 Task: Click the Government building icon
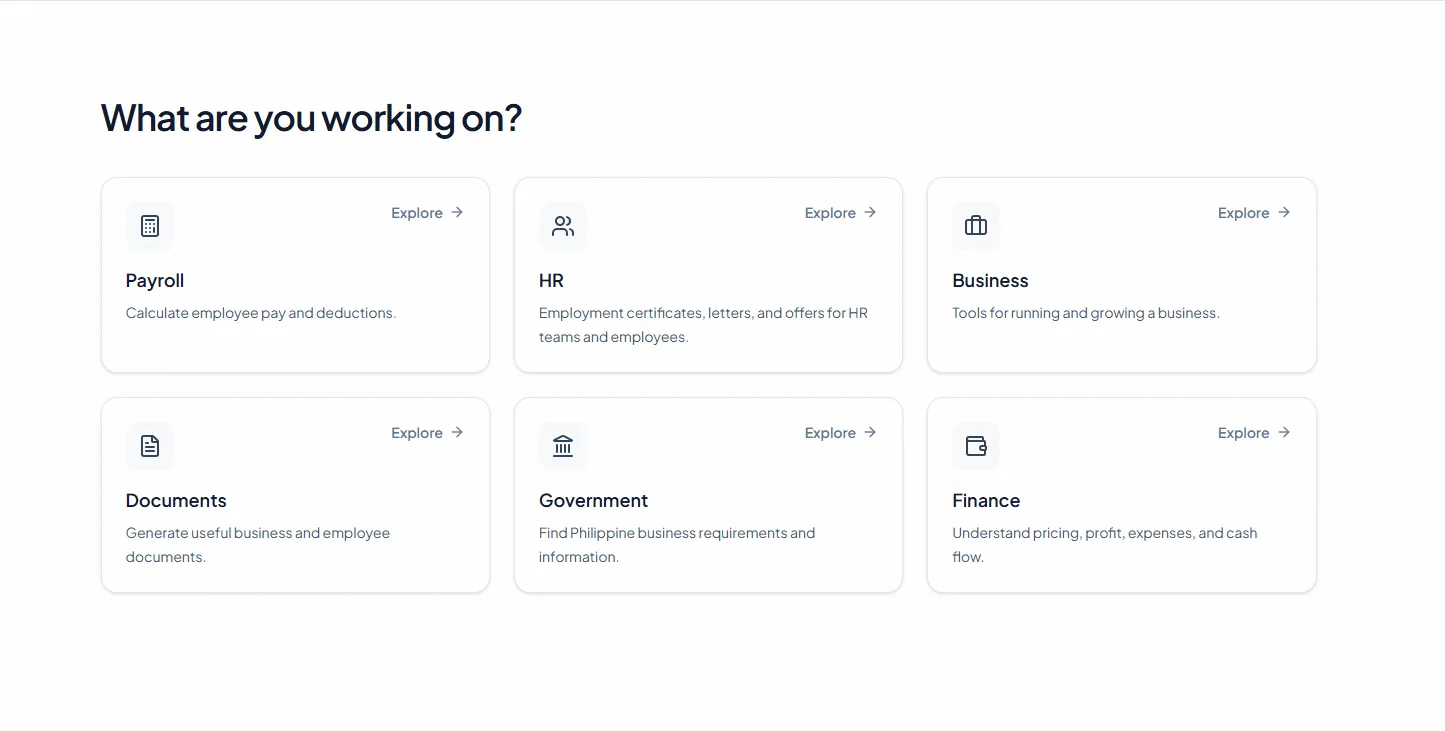pyautogui.click(x=563, y=446)
